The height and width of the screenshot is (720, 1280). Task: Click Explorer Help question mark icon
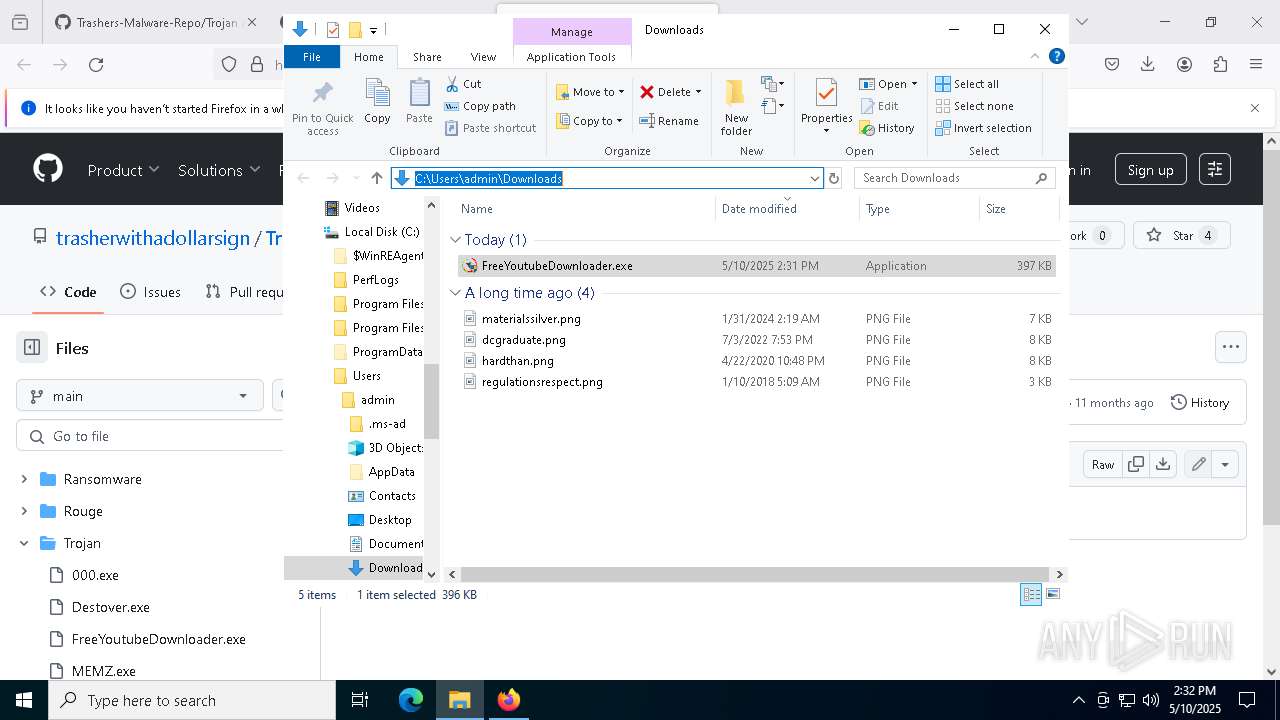click(1056, 56)
